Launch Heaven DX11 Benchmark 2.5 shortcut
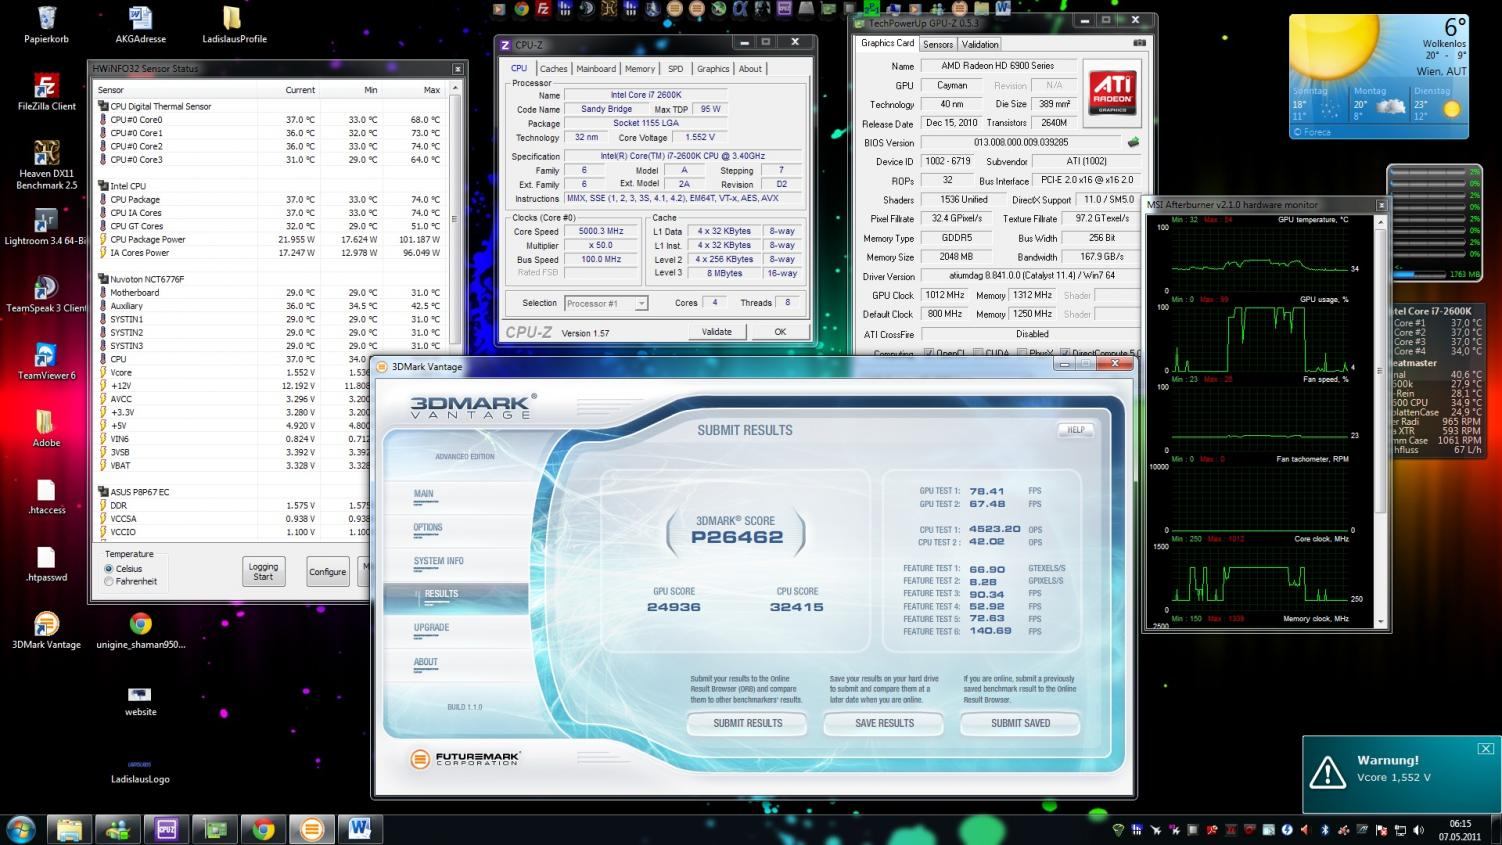 point(46,165)
